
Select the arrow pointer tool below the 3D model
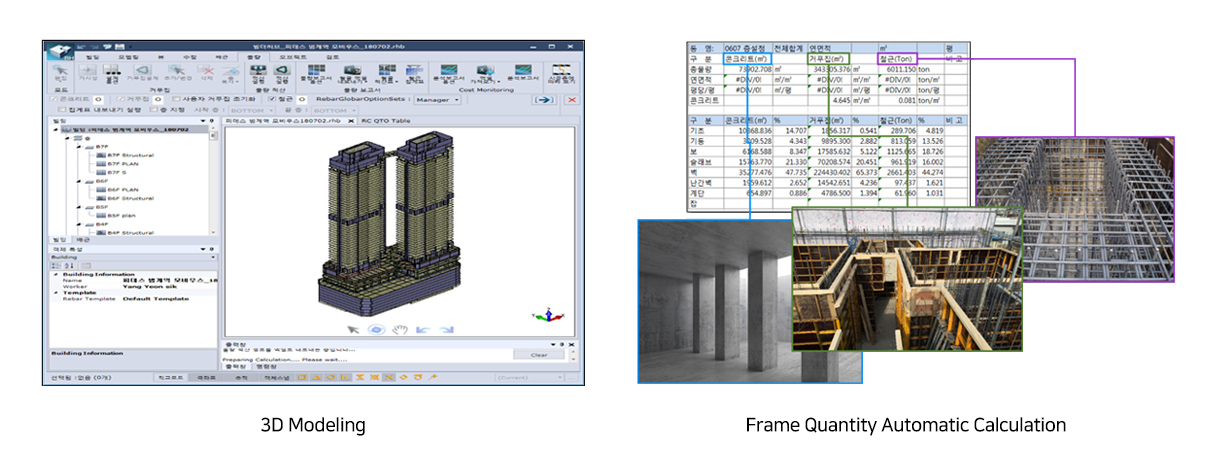352,329
